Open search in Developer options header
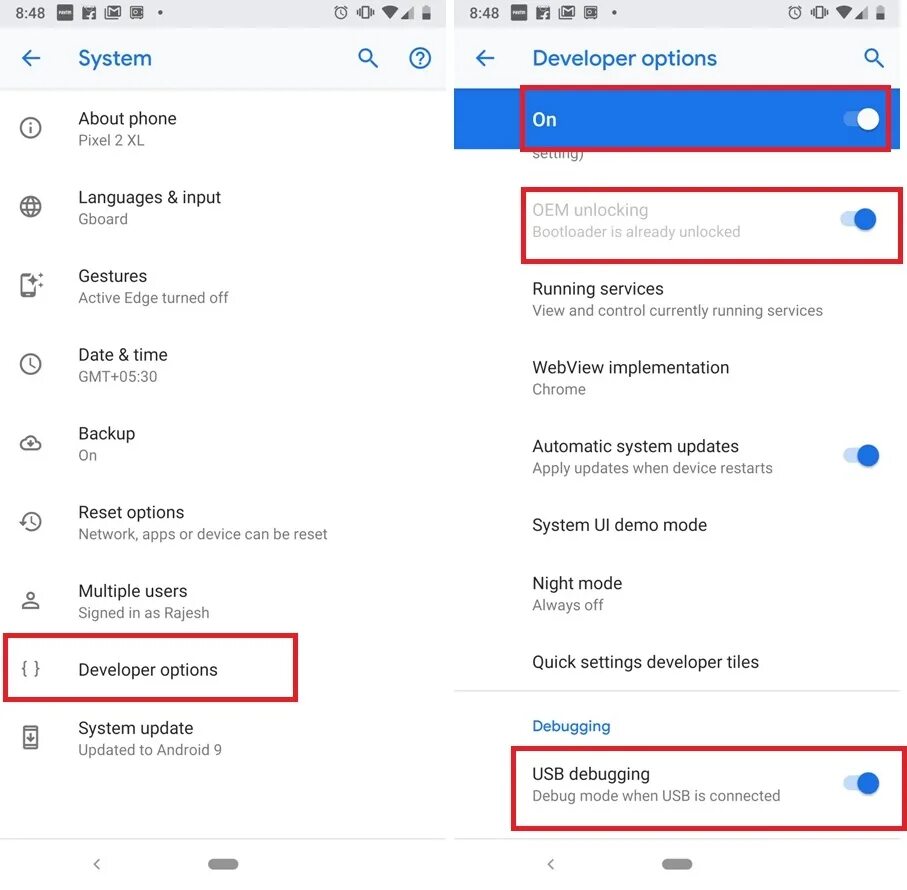Screen dimensions: 907x890 point(873,58)
